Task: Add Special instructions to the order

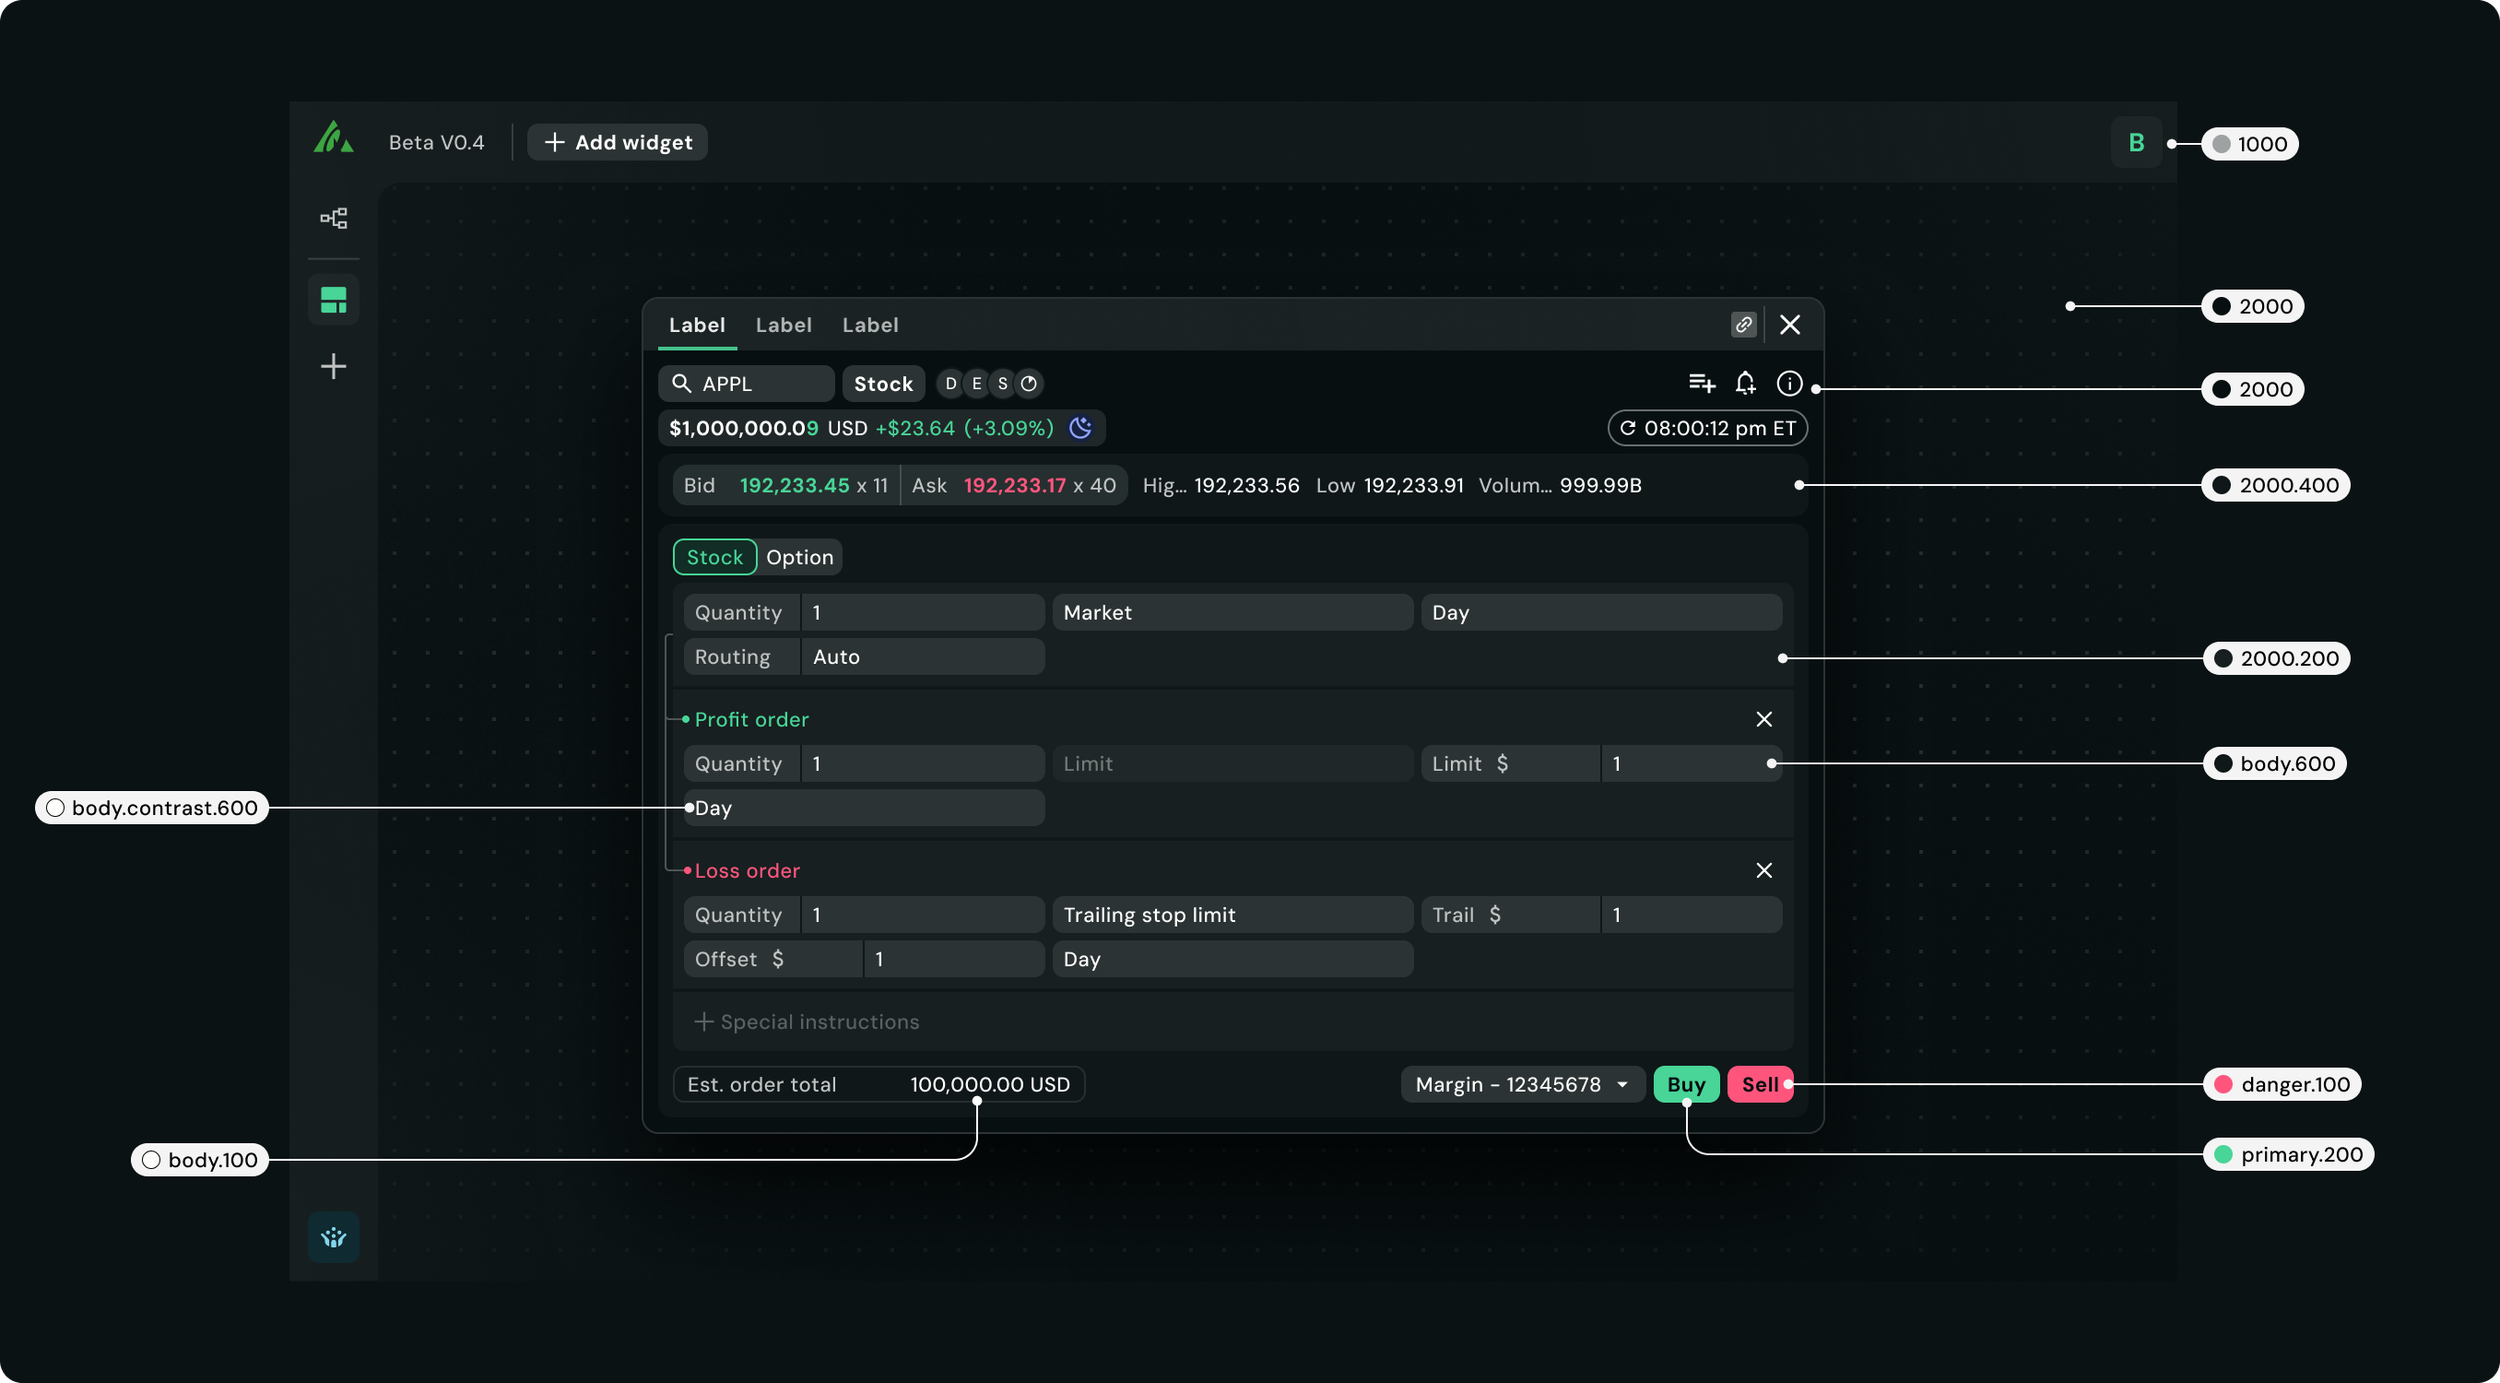Action: 806,1022
